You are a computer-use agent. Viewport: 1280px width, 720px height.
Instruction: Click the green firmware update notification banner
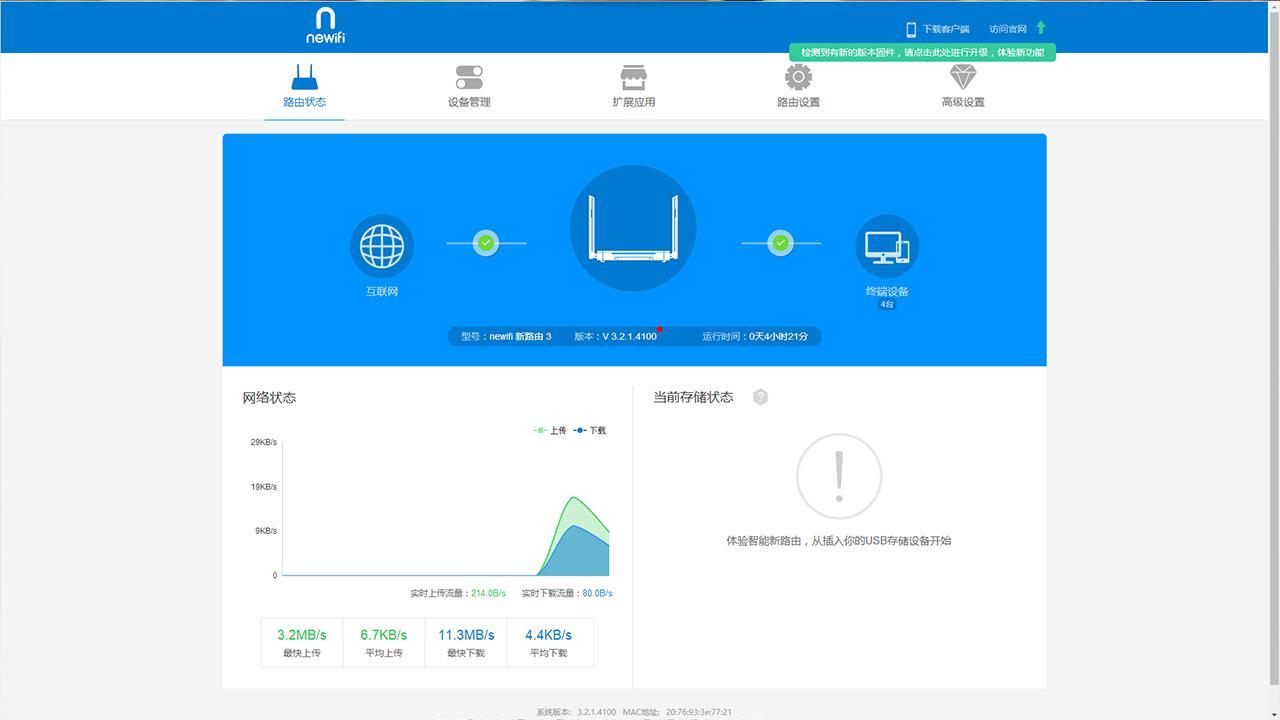[922, 52]
